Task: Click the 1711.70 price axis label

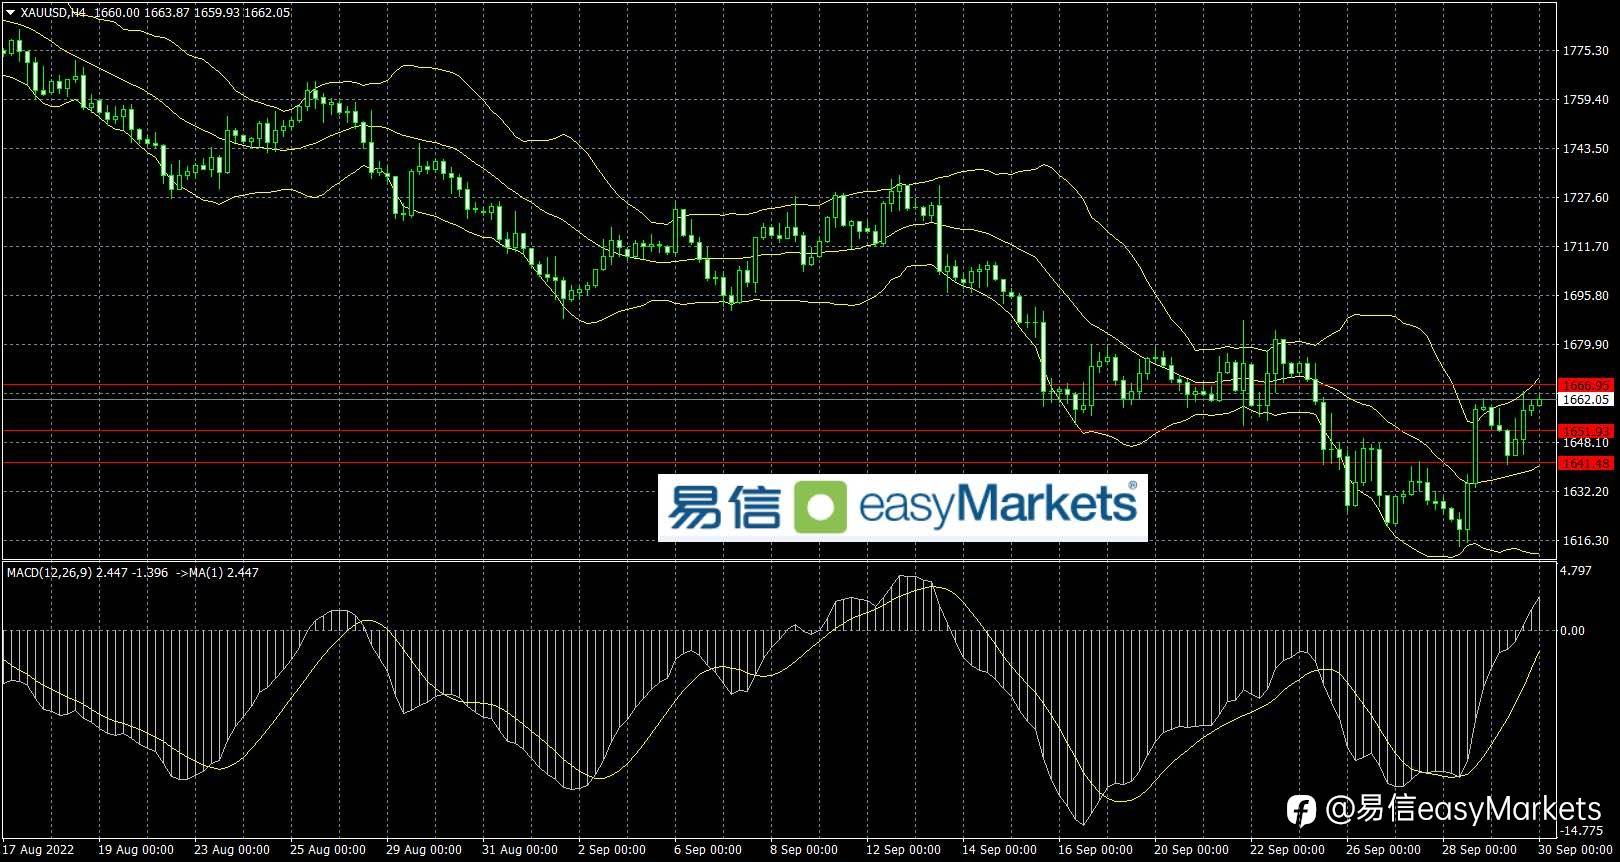Action: (1586, 246)
